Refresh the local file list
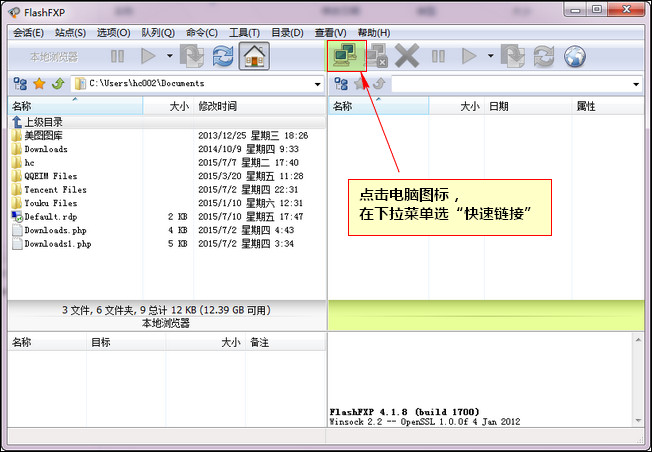Viewport: 652px width, 452px height. tap(223, 56)
